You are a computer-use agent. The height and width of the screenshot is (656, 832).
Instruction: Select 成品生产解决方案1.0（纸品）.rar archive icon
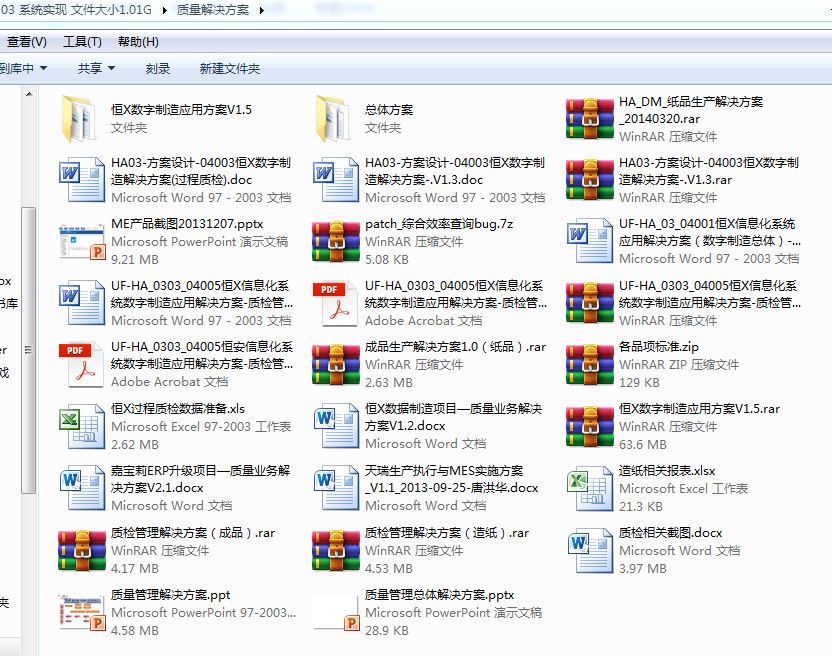click(335, 364)
